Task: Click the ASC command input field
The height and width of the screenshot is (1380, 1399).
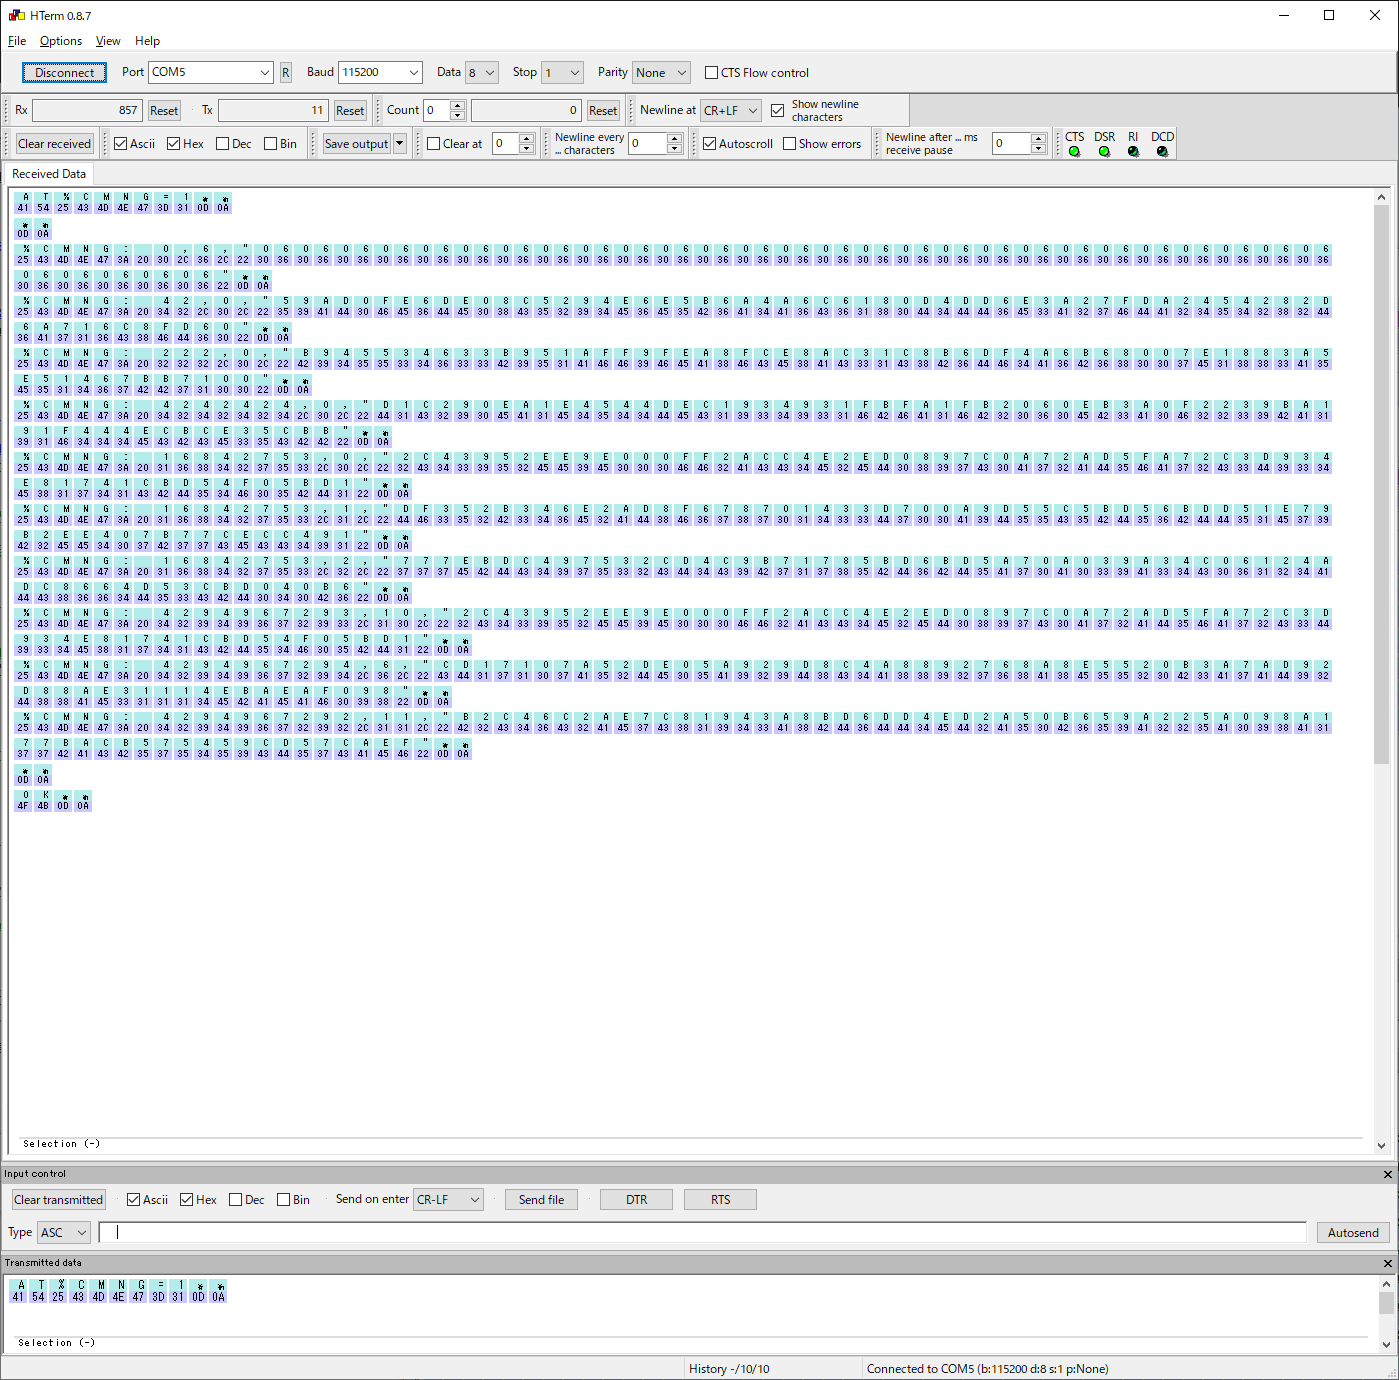Action: tap(702, 1233)
